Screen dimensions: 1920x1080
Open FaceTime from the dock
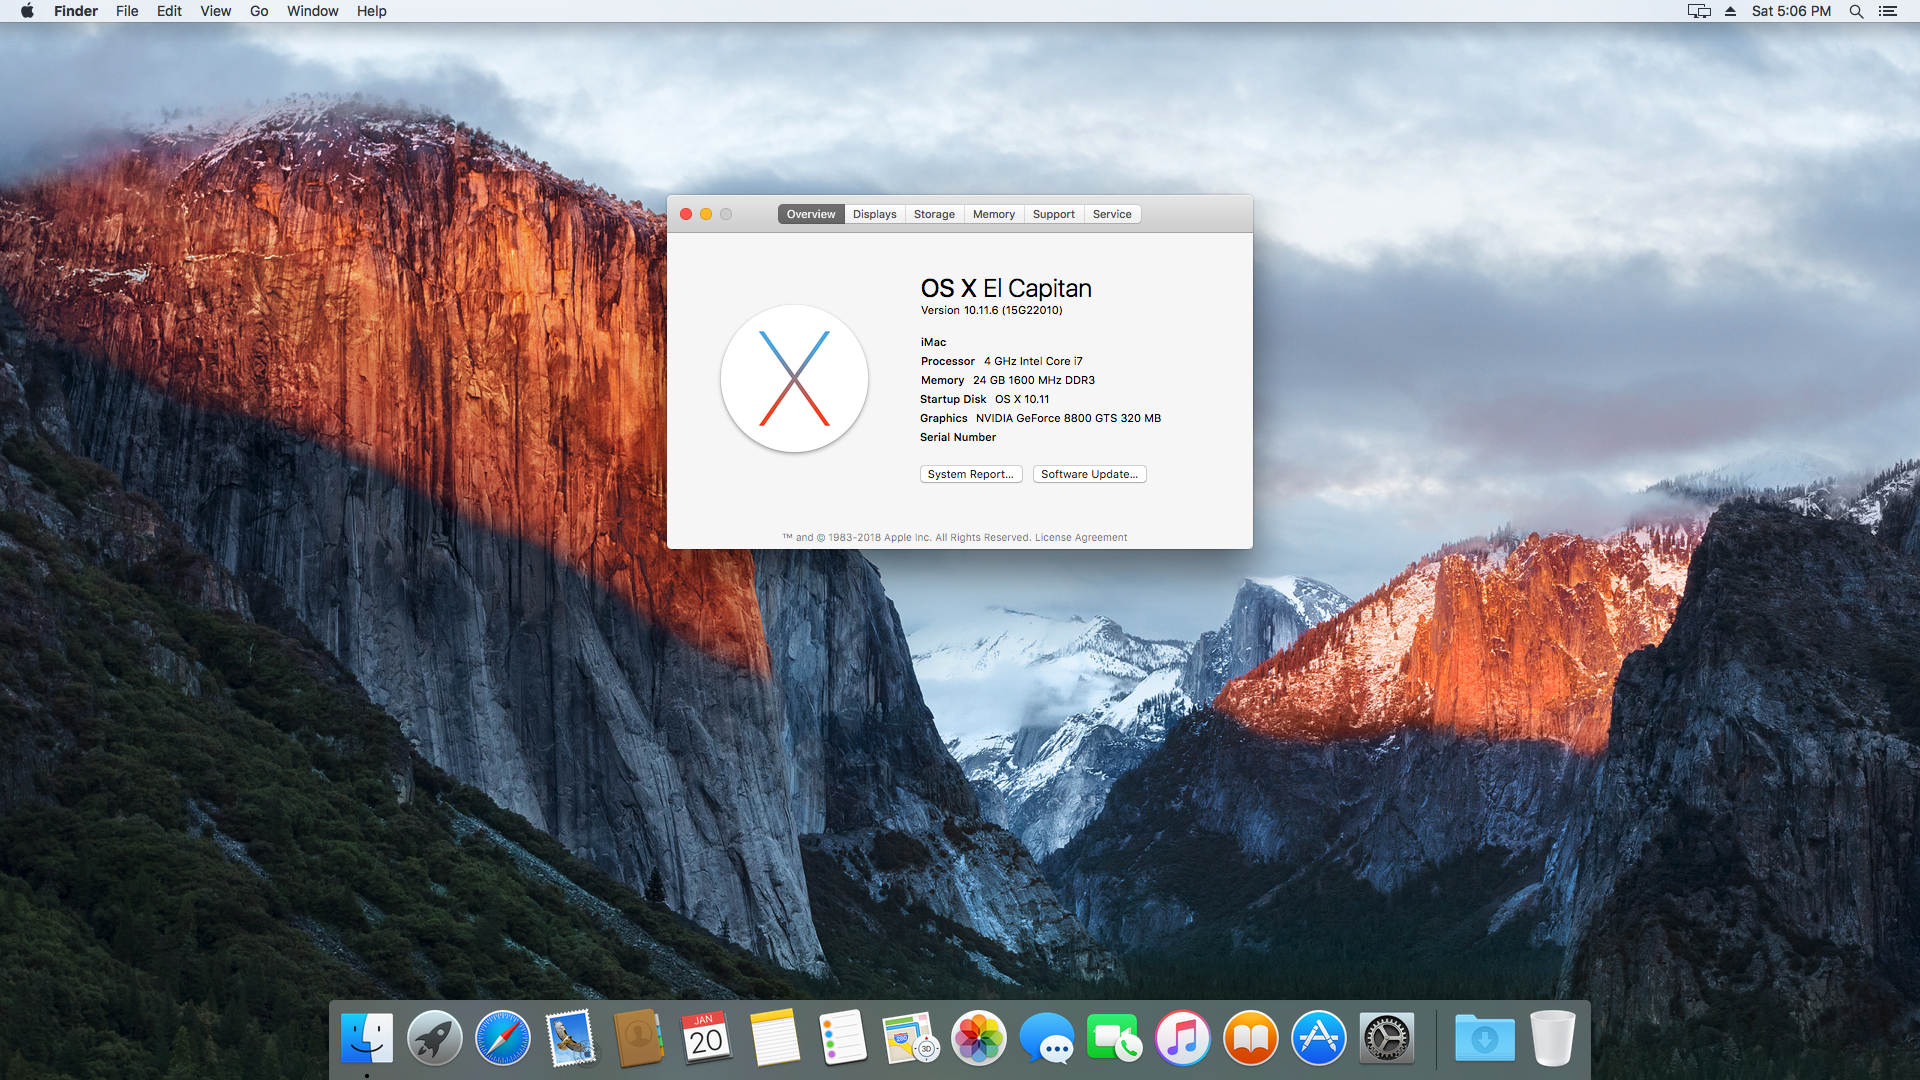1114,1038
